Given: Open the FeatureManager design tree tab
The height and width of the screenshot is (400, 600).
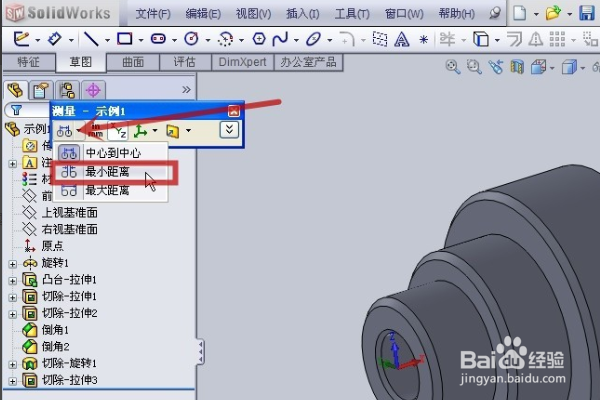Looking at the screenshot, I should coord(15,90).
